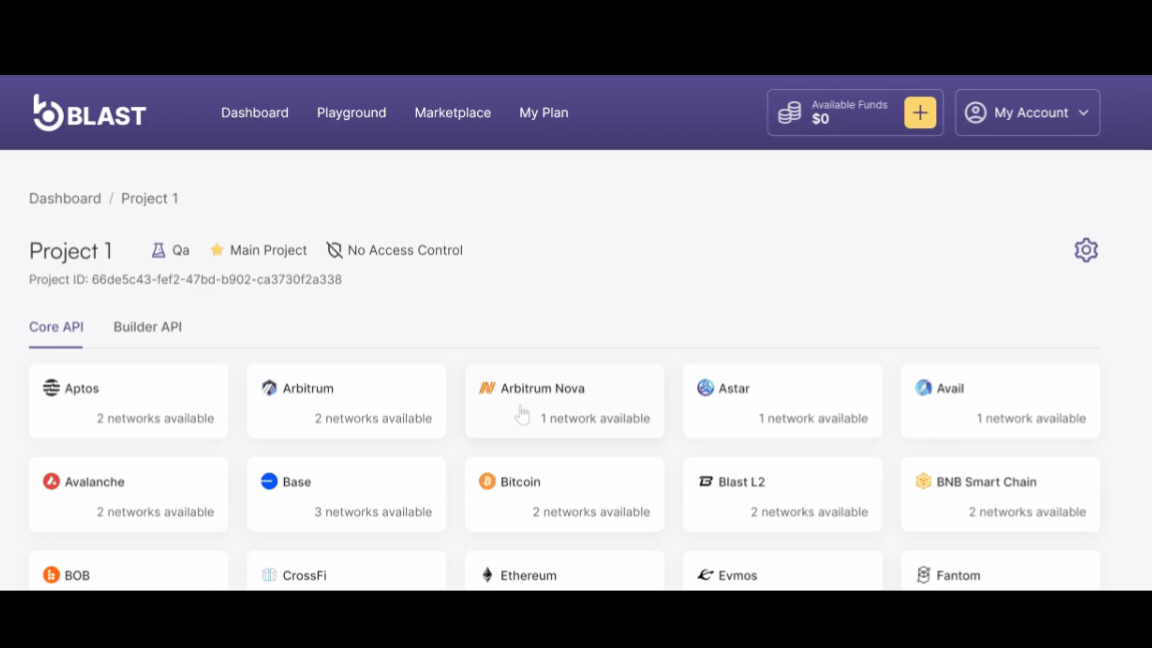The width and height of the screenshot is (1152, 648).
Task: Select the Bitcoin card name
Action: 520,482
